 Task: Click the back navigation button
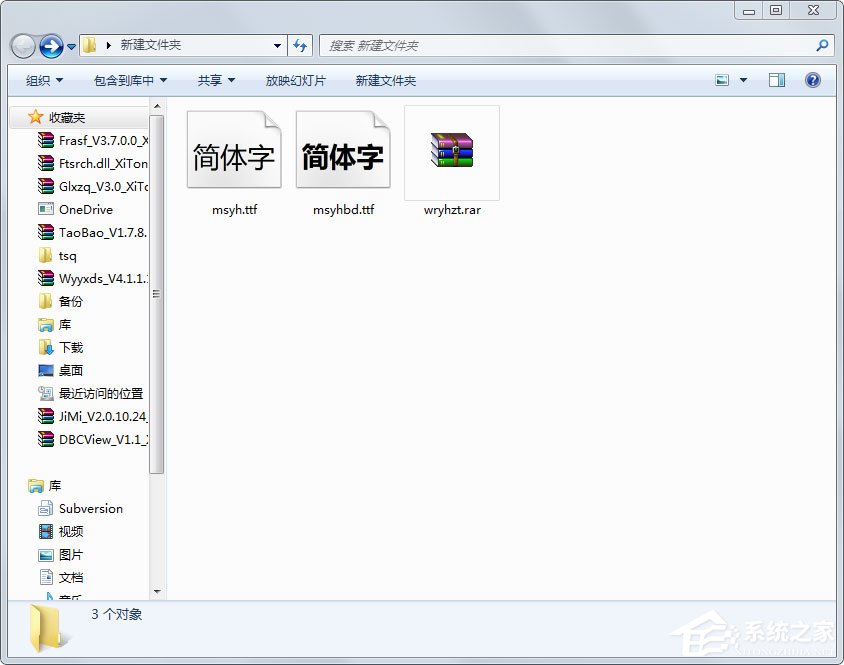coord(22,45)
